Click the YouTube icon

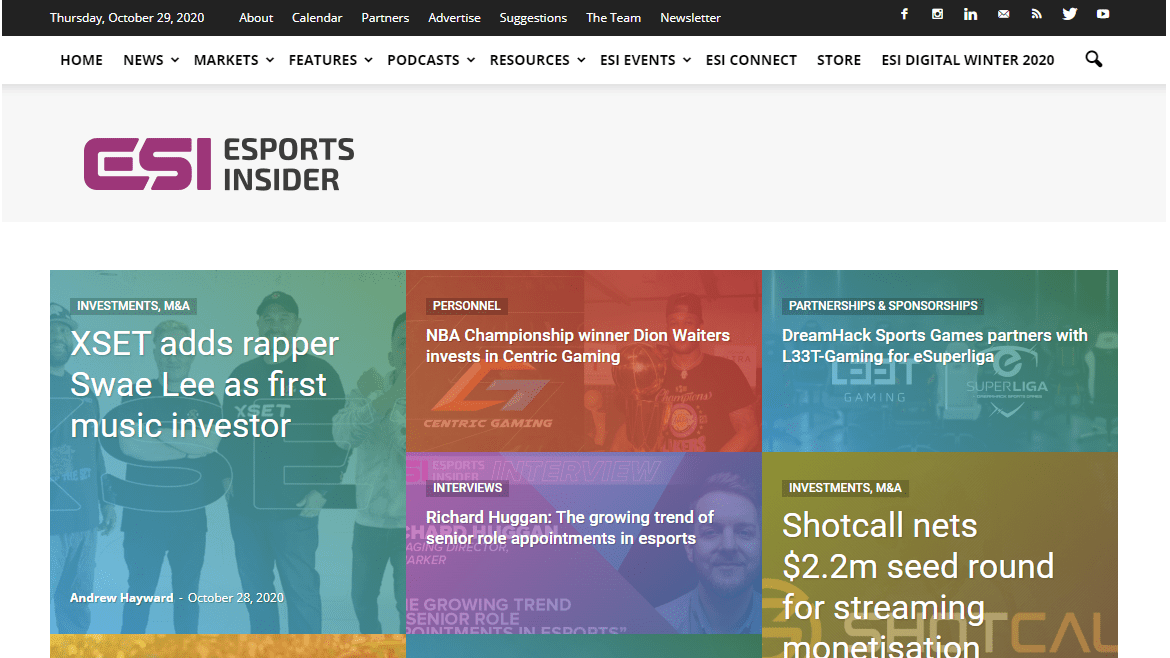click(x=1103, y=15)
